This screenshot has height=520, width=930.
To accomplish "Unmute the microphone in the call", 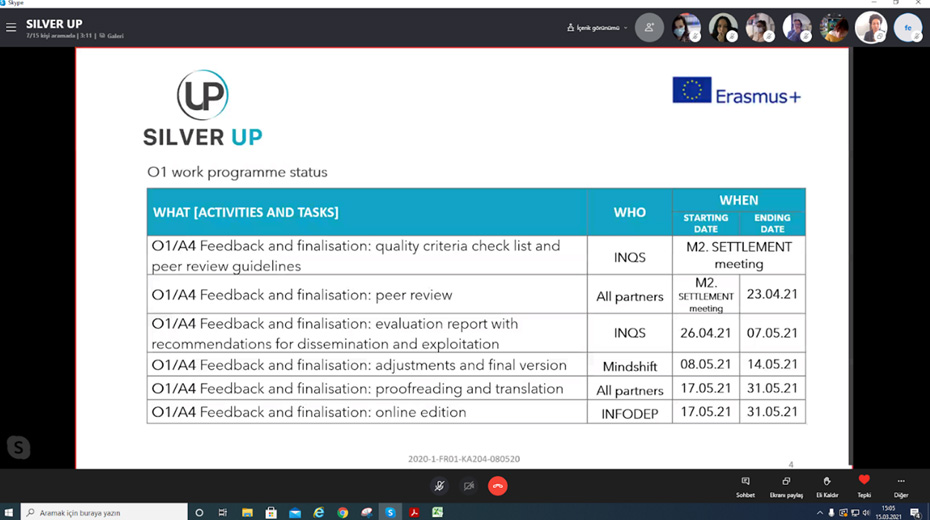I will point(438,486).
